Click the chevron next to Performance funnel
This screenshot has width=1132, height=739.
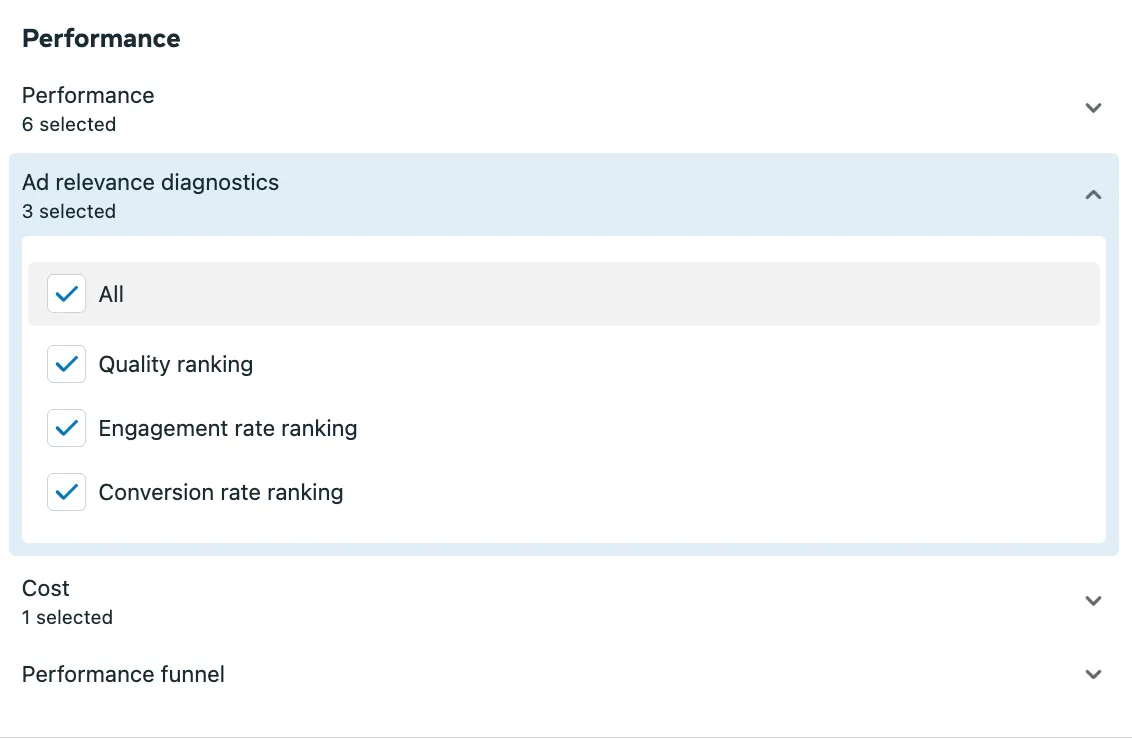[x=1093, y=674]
